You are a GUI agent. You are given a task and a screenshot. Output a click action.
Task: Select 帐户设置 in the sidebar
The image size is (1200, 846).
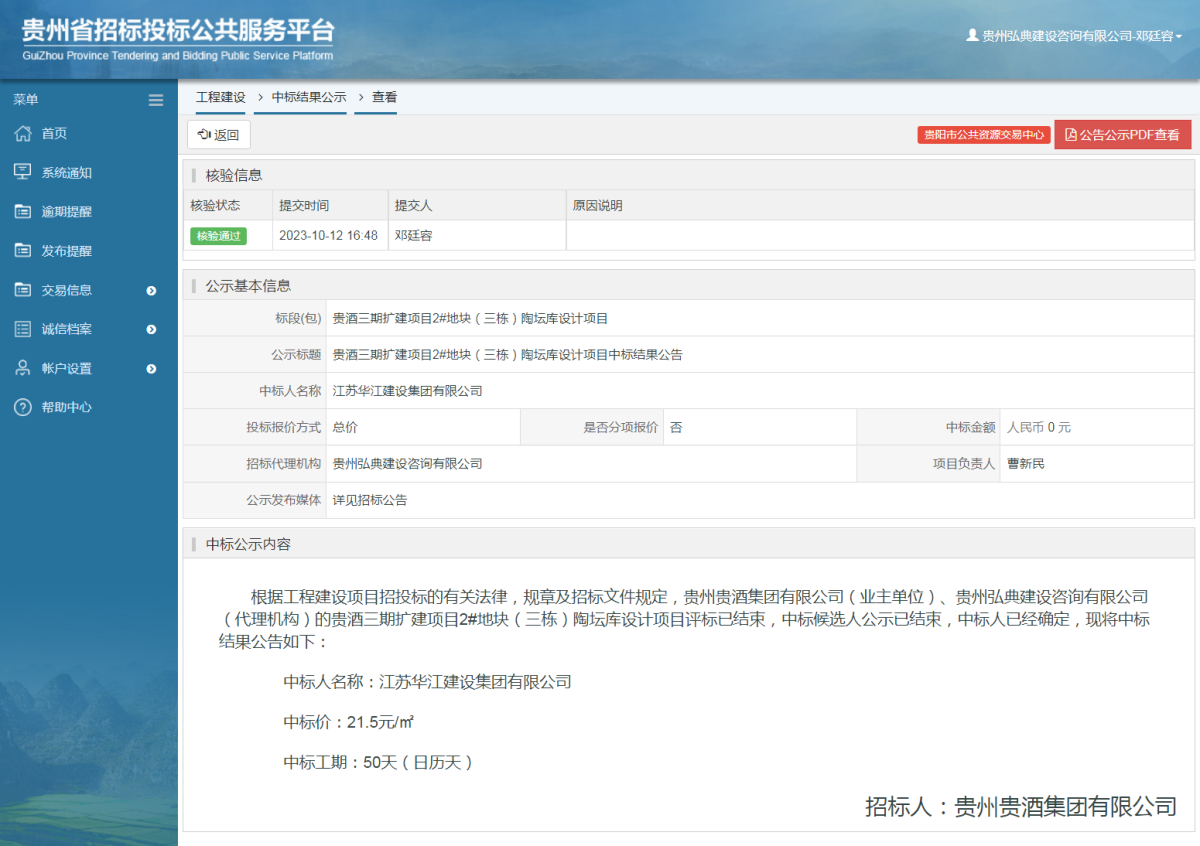[66, 368]
